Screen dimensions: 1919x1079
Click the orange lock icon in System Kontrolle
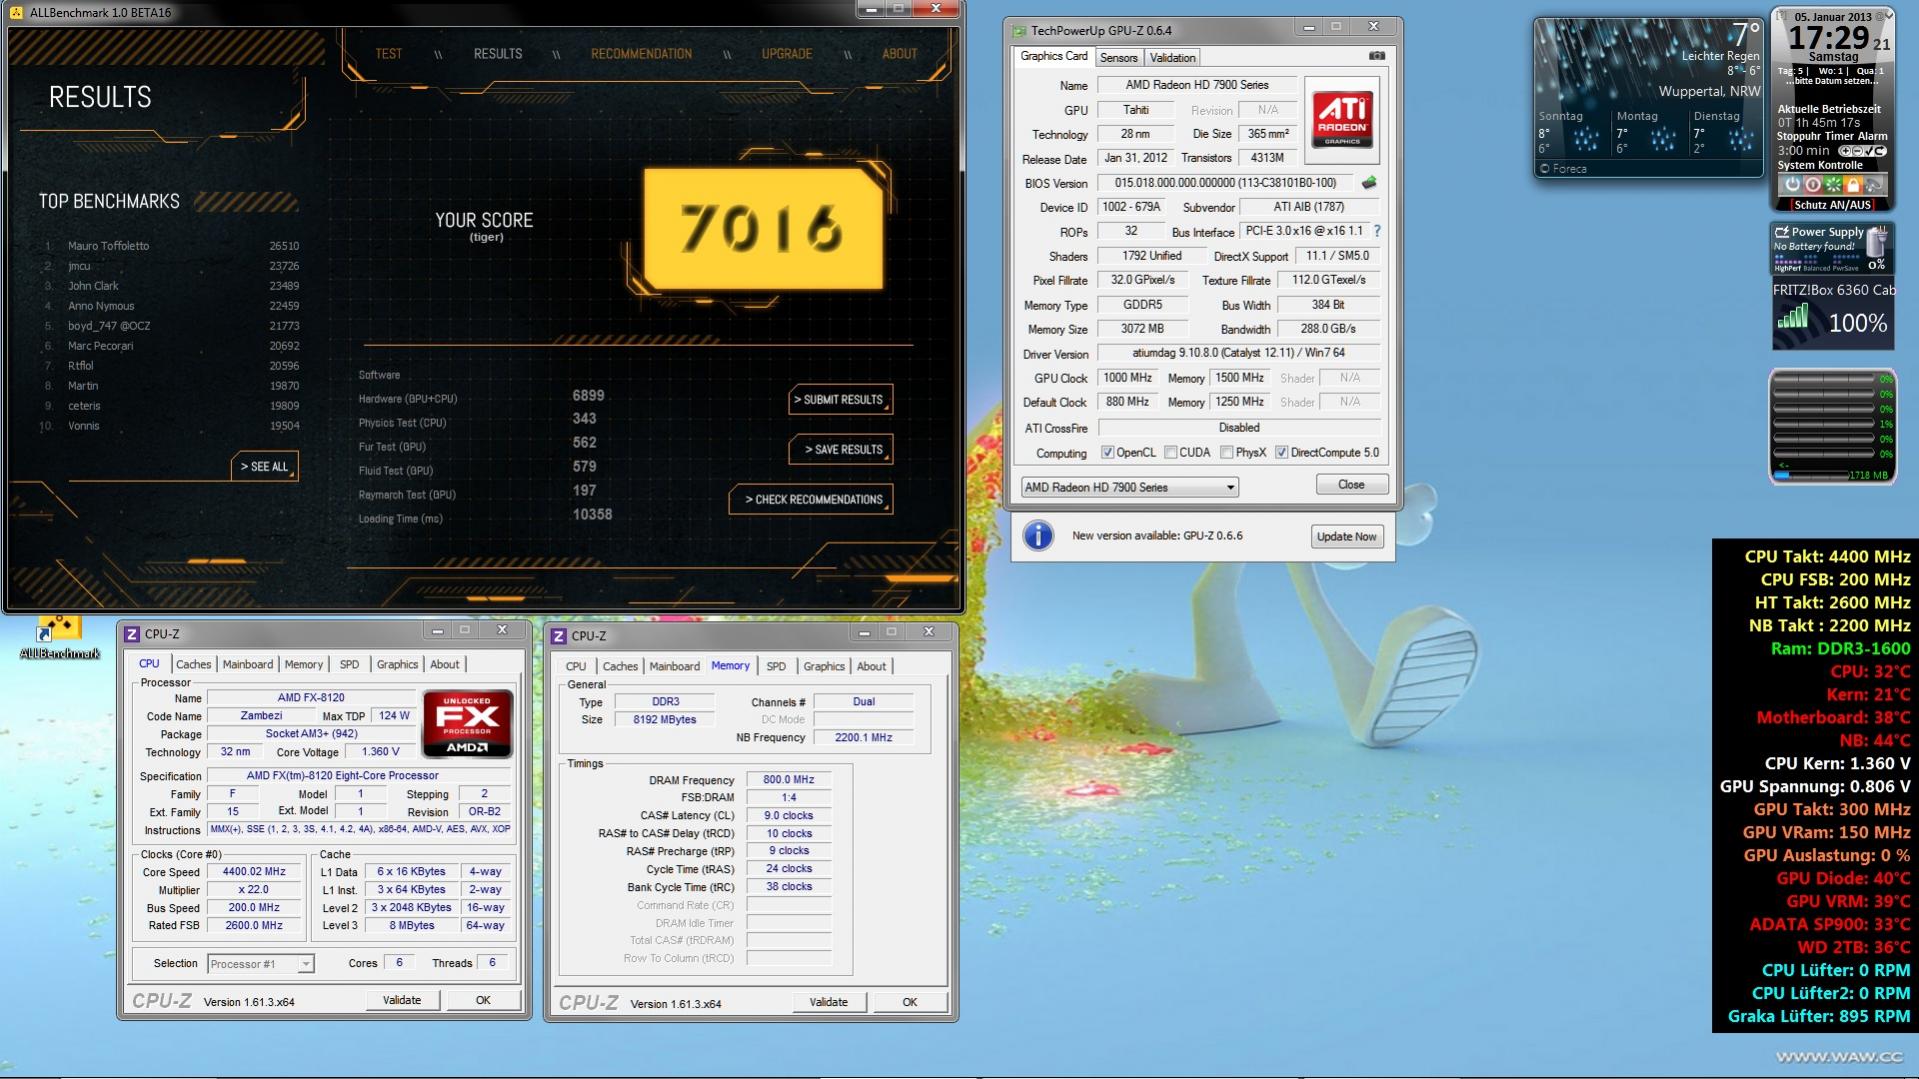coord(1853,185)
